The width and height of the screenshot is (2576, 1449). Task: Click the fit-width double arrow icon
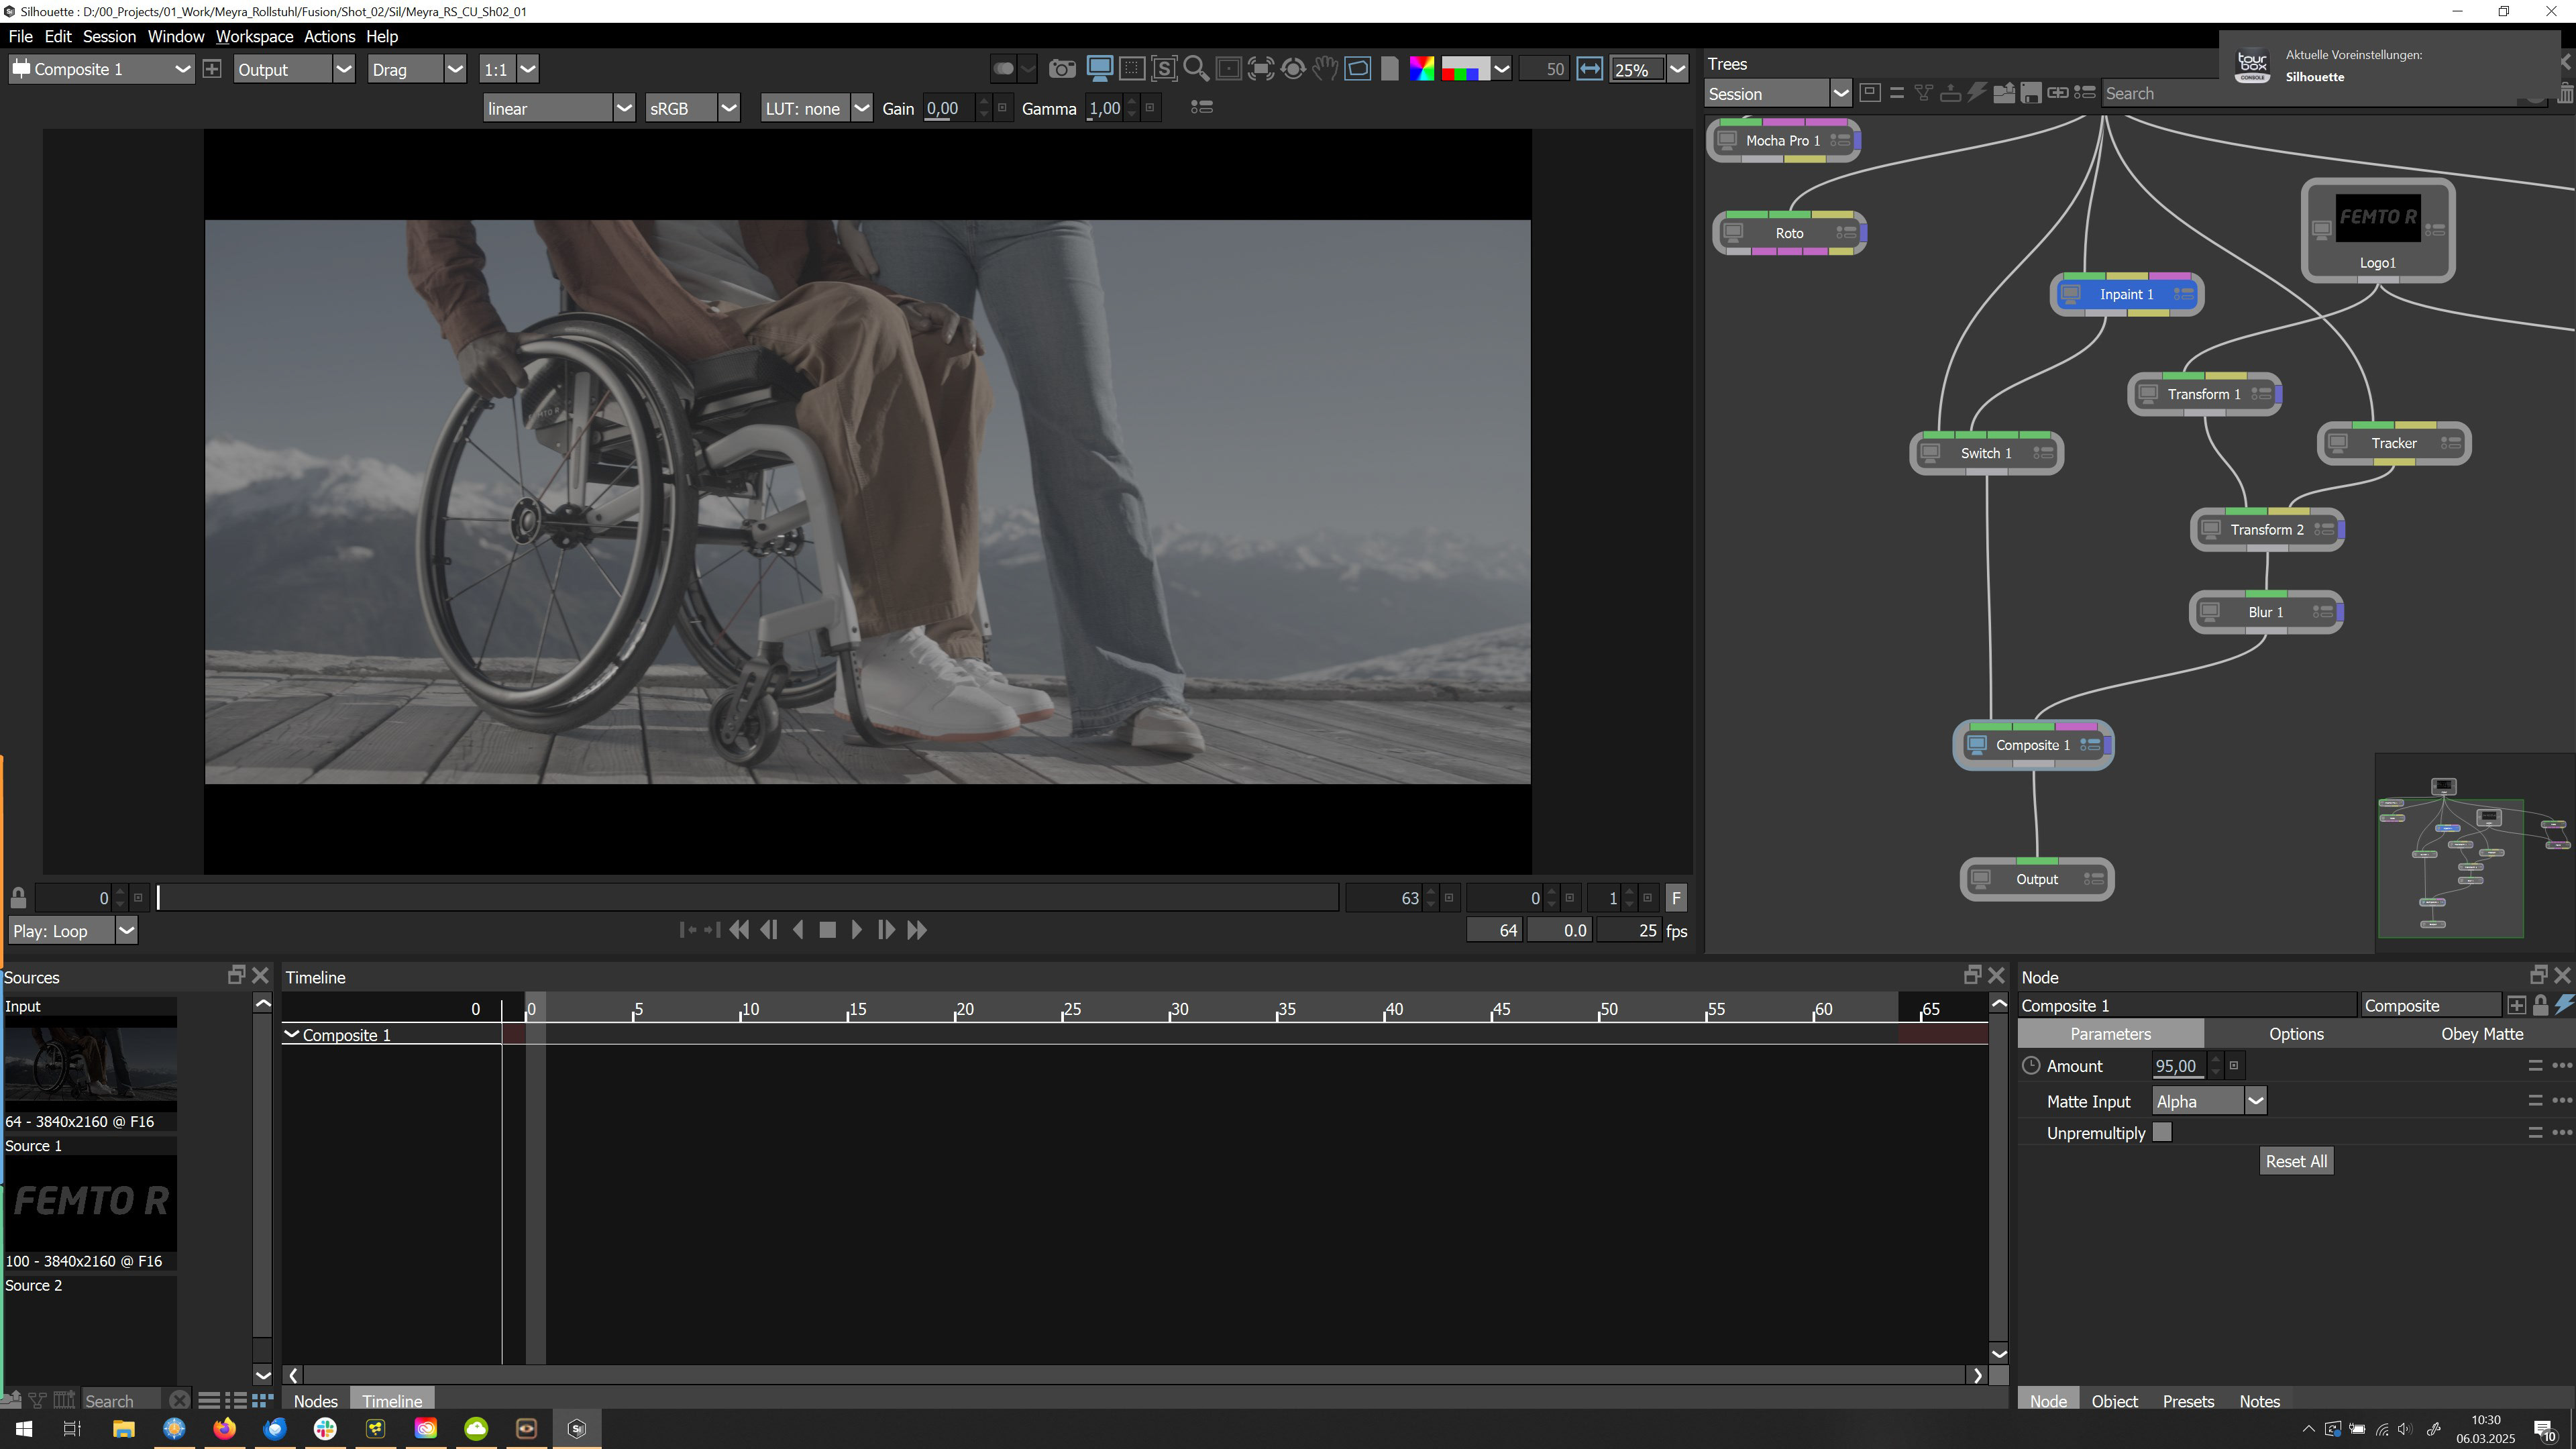pyautogui.click(x=1589, y=69)
